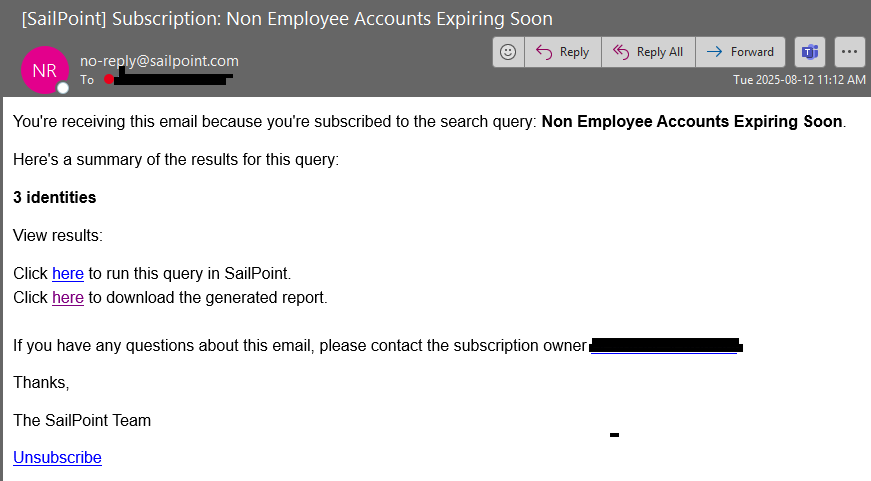Follow 'here' link to download generated report
The image size is (871, 481).
(68, 297)
